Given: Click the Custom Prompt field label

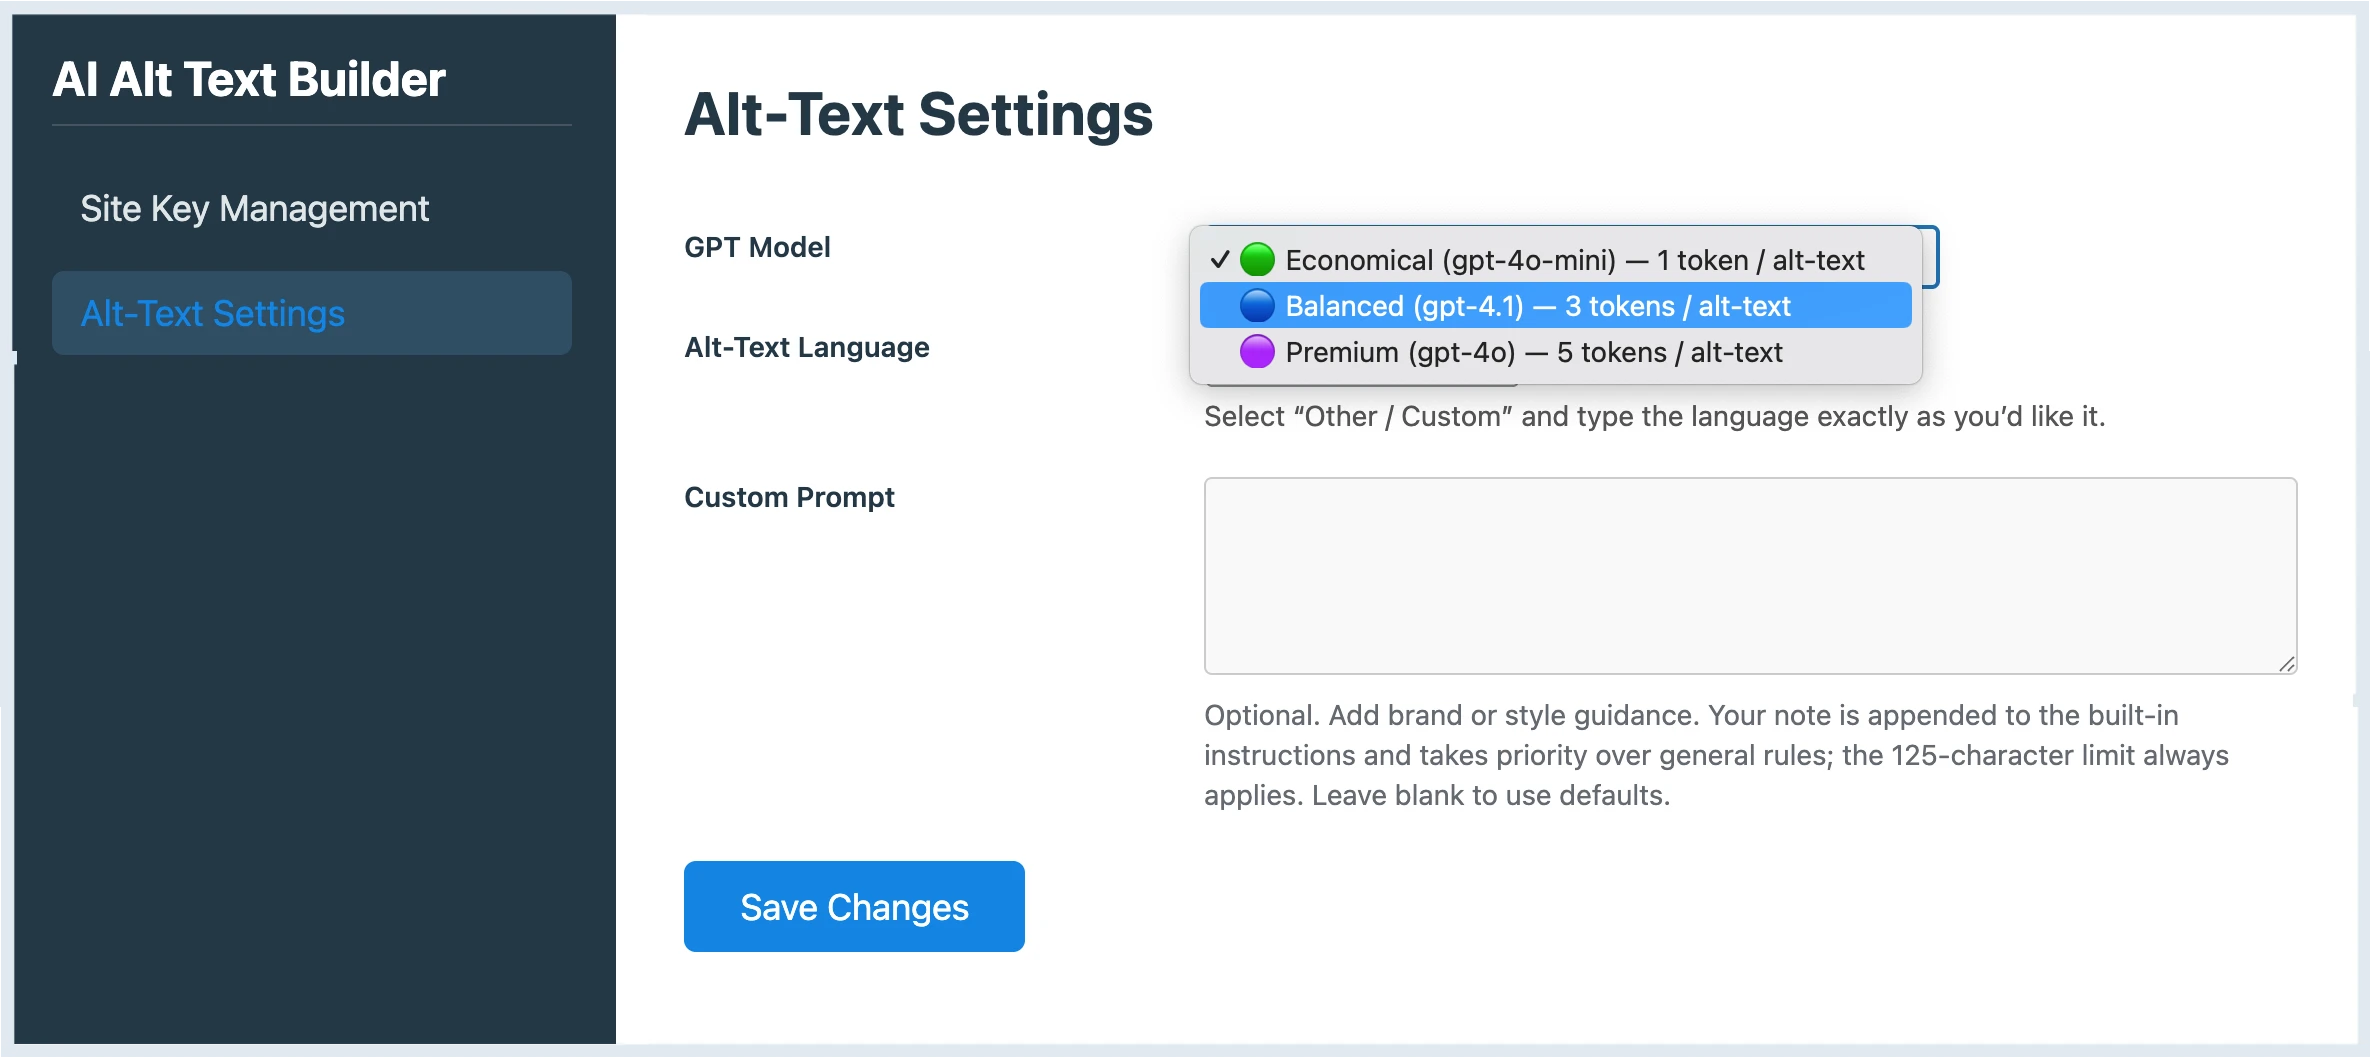Looking at the screenshot, I should point(789,497).
